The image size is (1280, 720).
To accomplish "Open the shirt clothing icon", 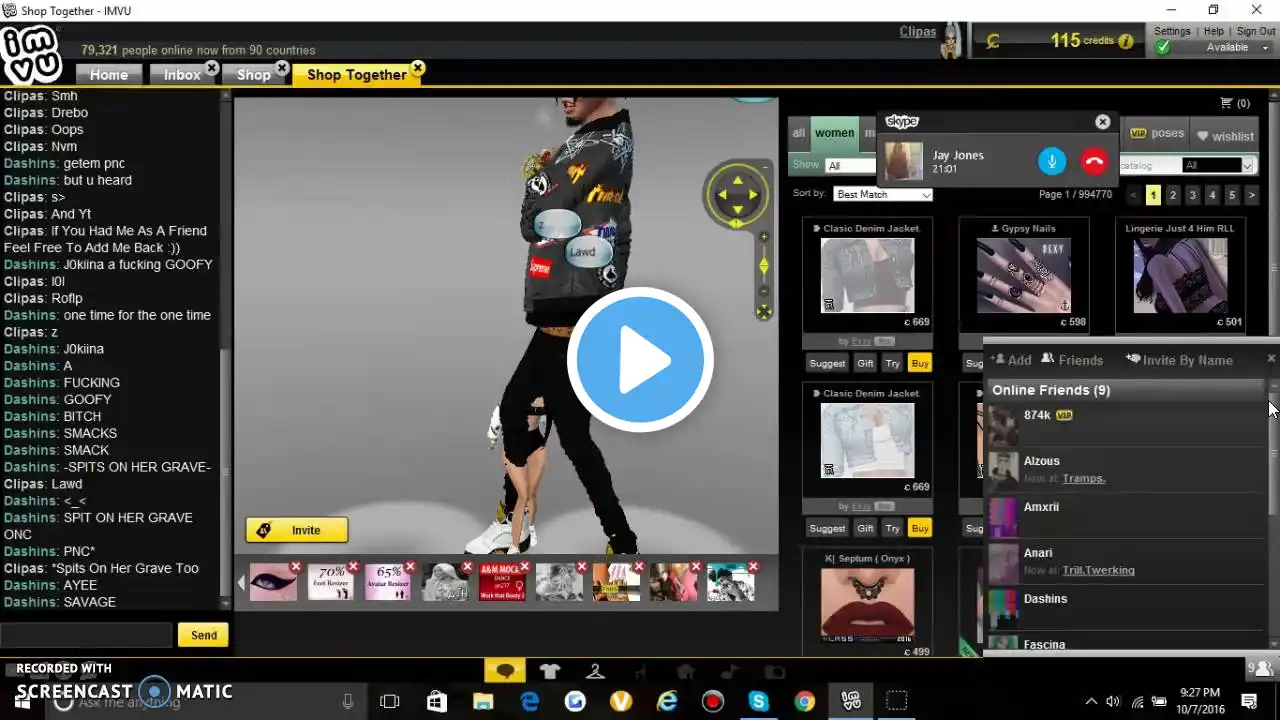I will pos(550,671).
